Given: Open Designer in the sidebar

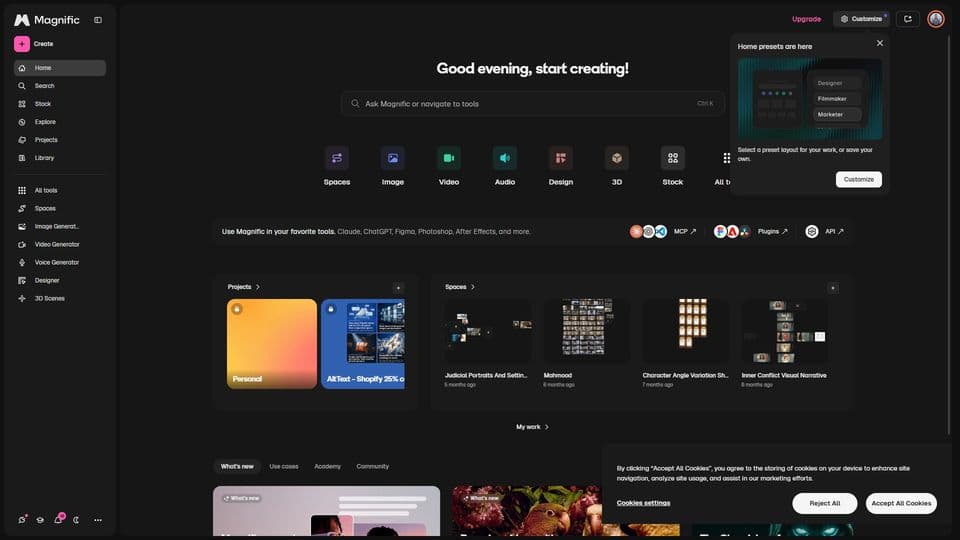Looking at the screenshot, I should point(60,280).
